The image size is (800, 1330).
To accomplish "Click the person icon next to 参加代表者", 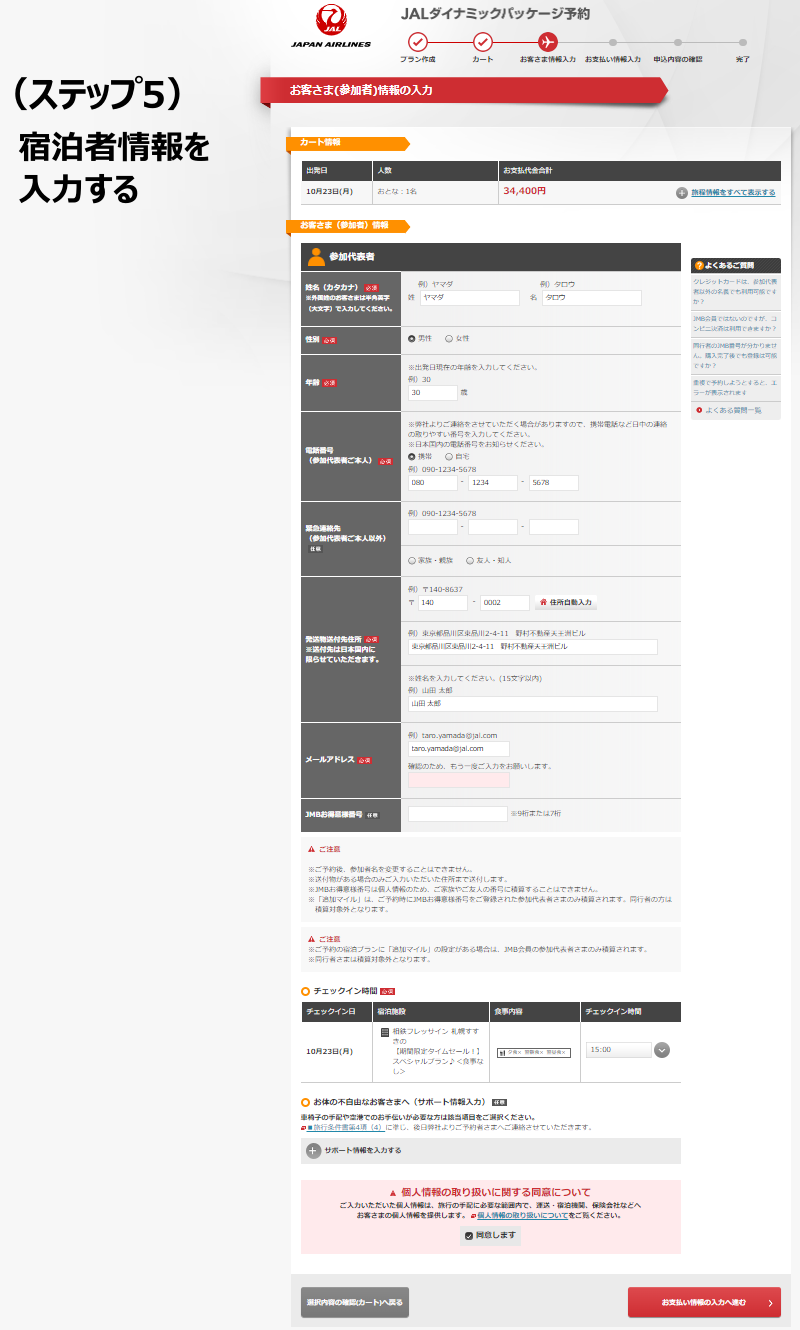I will (x=316, y=256).
